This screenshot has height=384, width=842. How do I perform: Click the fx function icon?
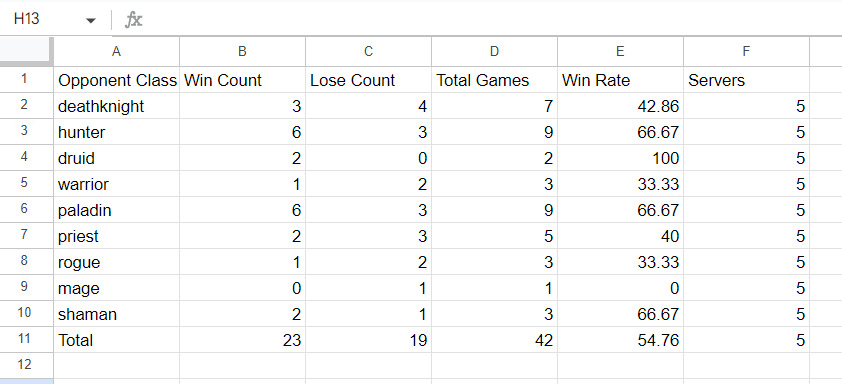click(x=133, y=20)
